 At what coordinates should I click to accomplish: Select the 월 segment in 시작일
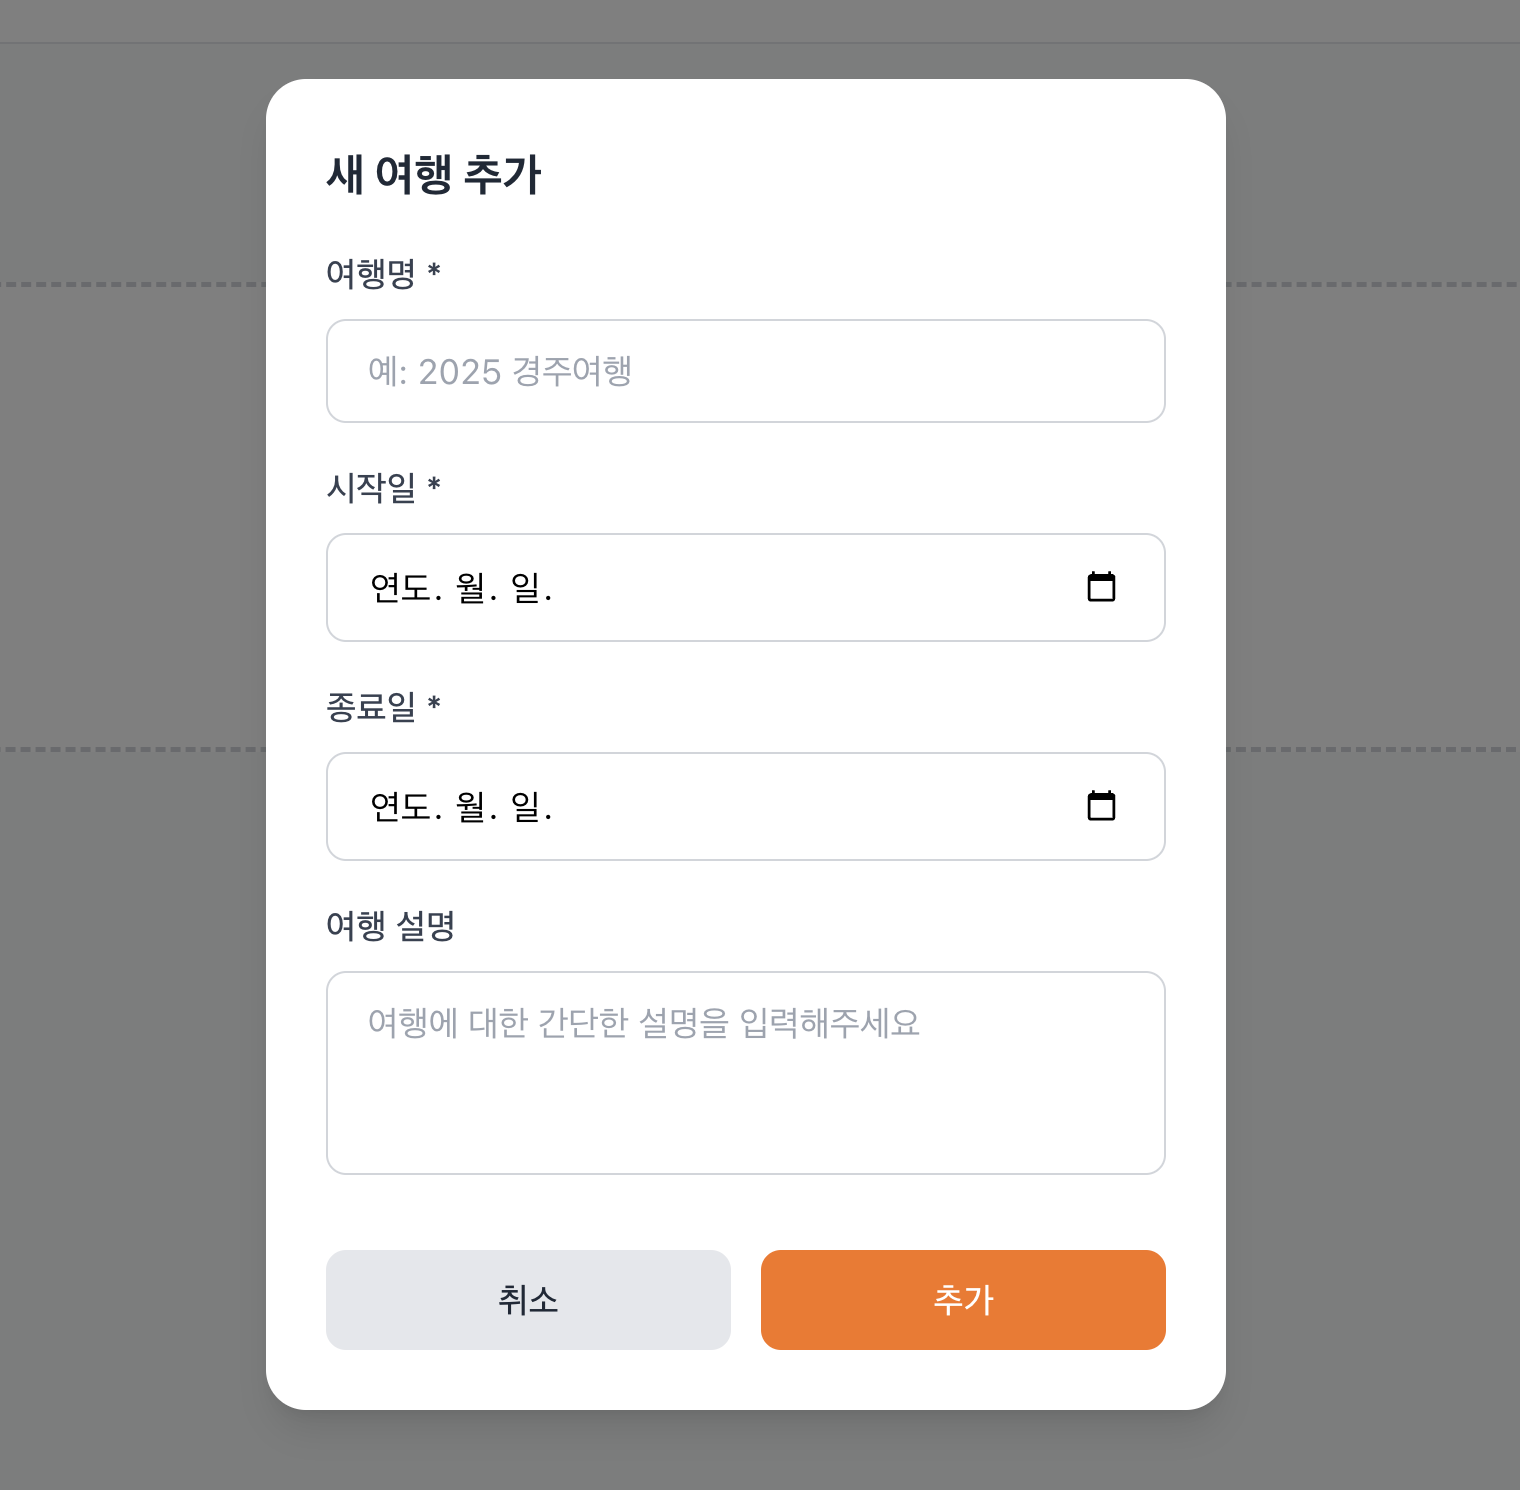(471, 588)
